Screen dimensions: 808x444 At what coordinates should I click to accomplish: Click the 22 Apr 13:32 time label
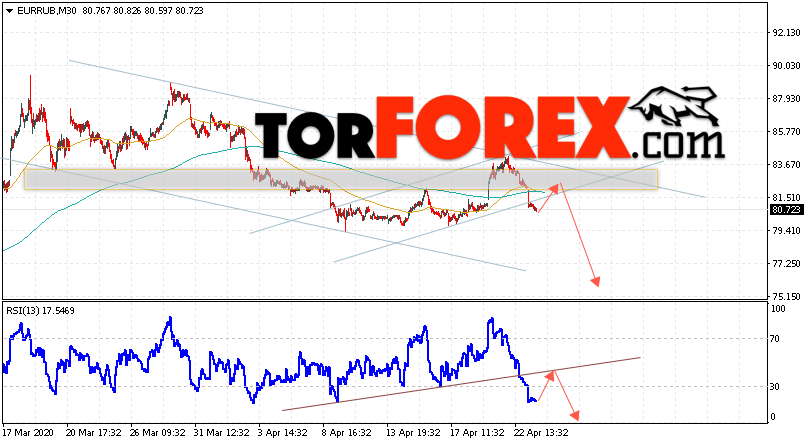[541, 433]
